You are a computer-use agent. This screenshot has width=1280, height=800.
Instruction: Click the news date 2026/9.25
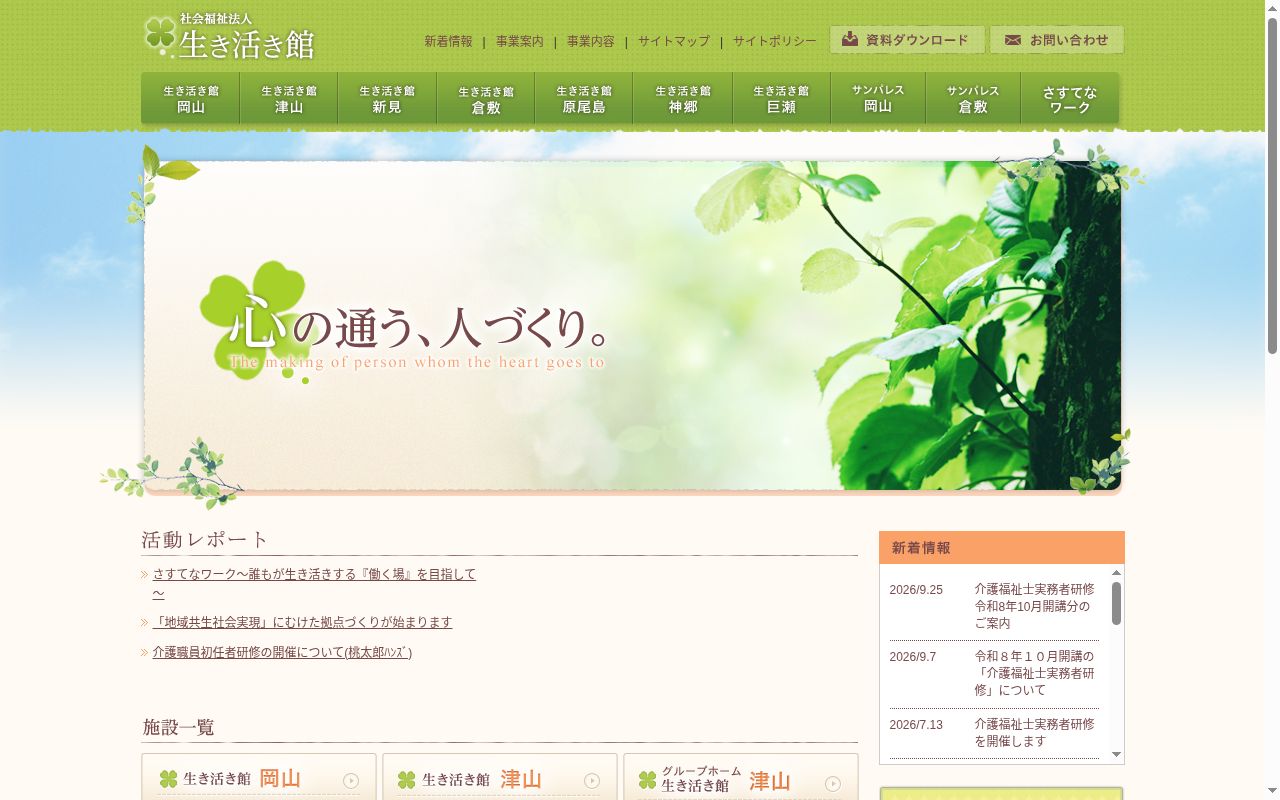point(916,590)
